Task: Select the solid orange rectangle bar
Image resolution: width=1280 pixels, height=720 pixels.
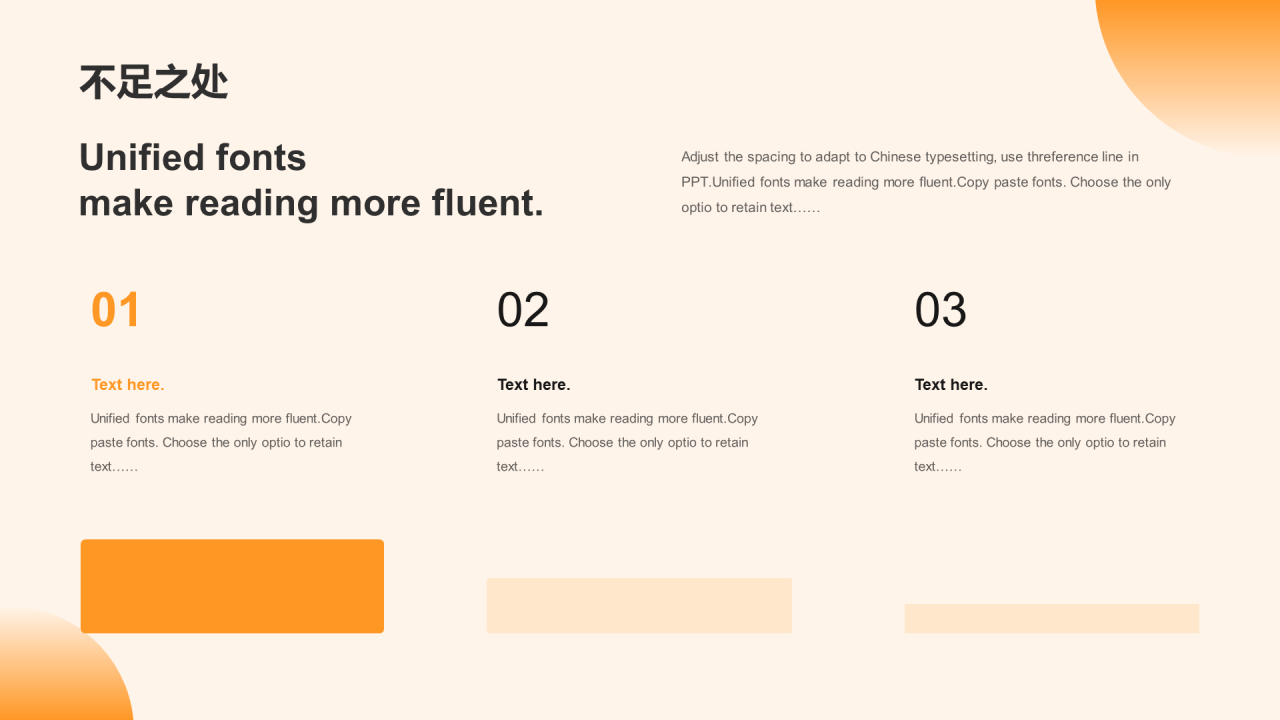Action: (x=232, y=586)
